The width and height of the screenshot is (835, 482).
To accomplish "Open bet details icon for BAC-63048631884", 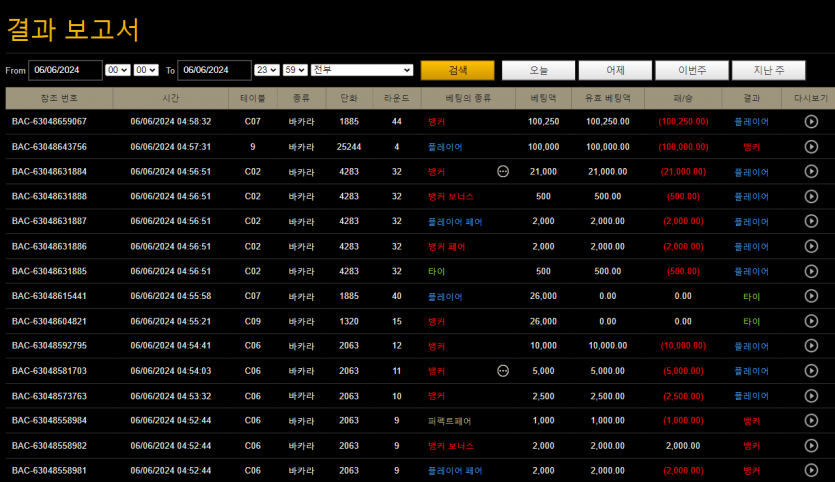I will [503, 171].
